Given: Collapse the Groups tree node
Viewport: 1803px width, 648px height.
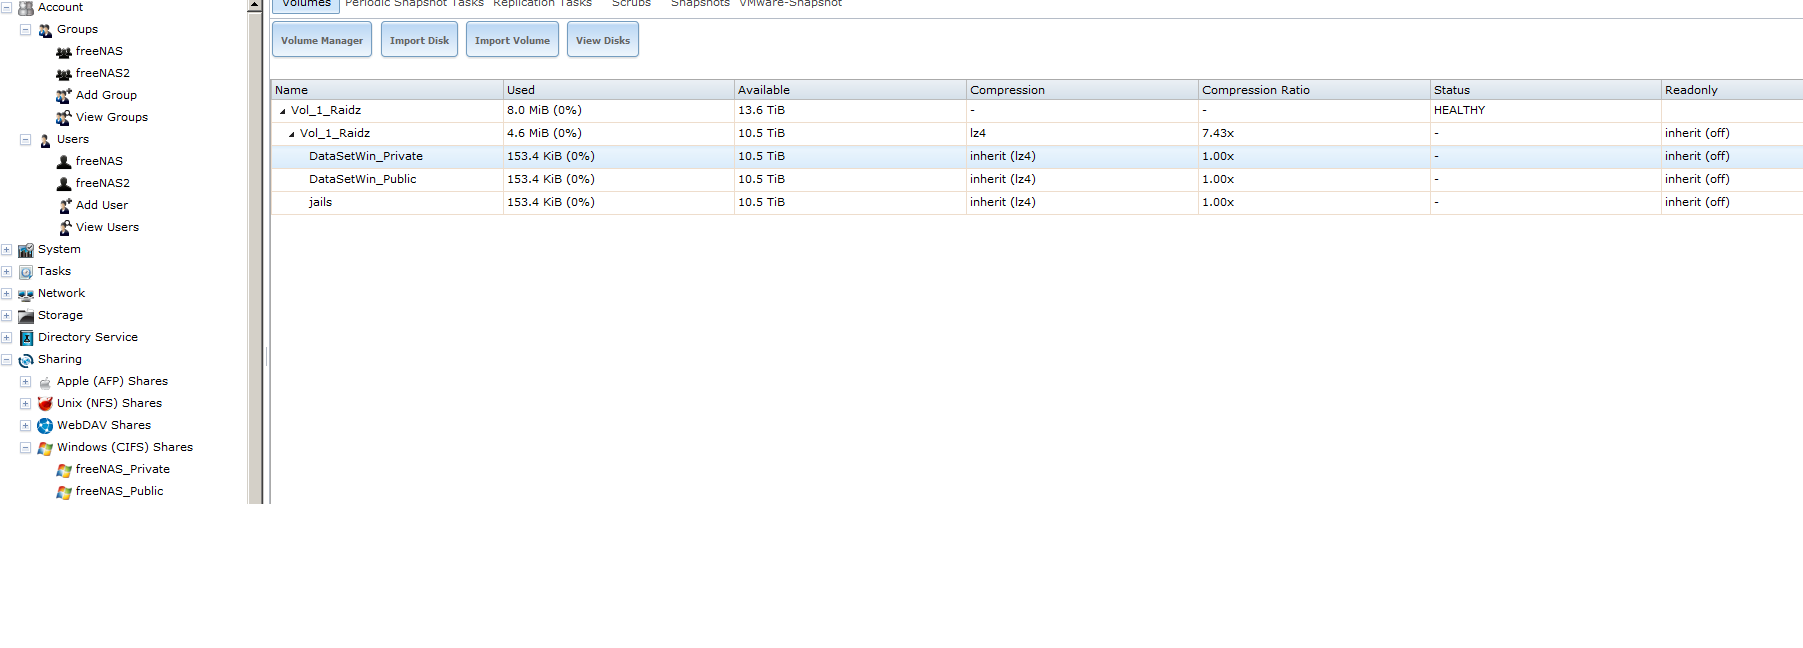Looking at the screenshot, I should (25, 29).
